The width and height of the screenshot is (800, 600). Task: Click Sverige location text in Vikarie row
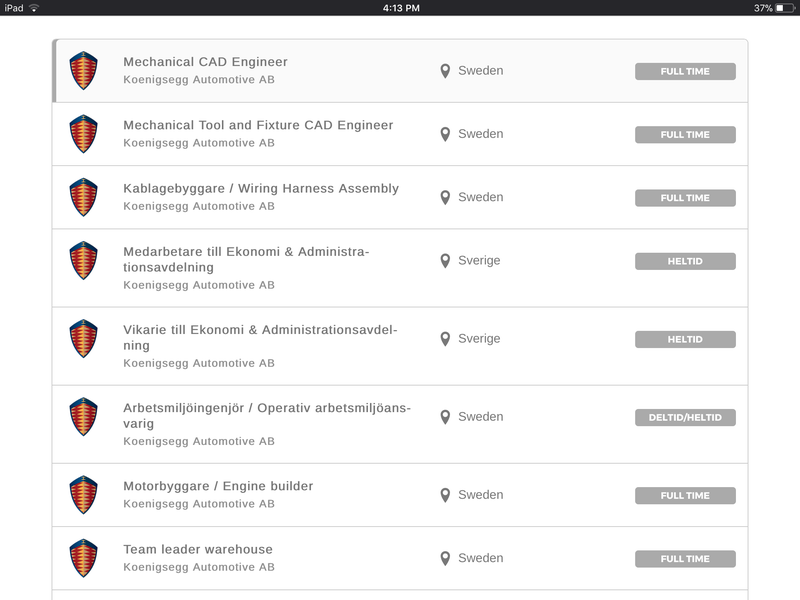coord(479,339)
